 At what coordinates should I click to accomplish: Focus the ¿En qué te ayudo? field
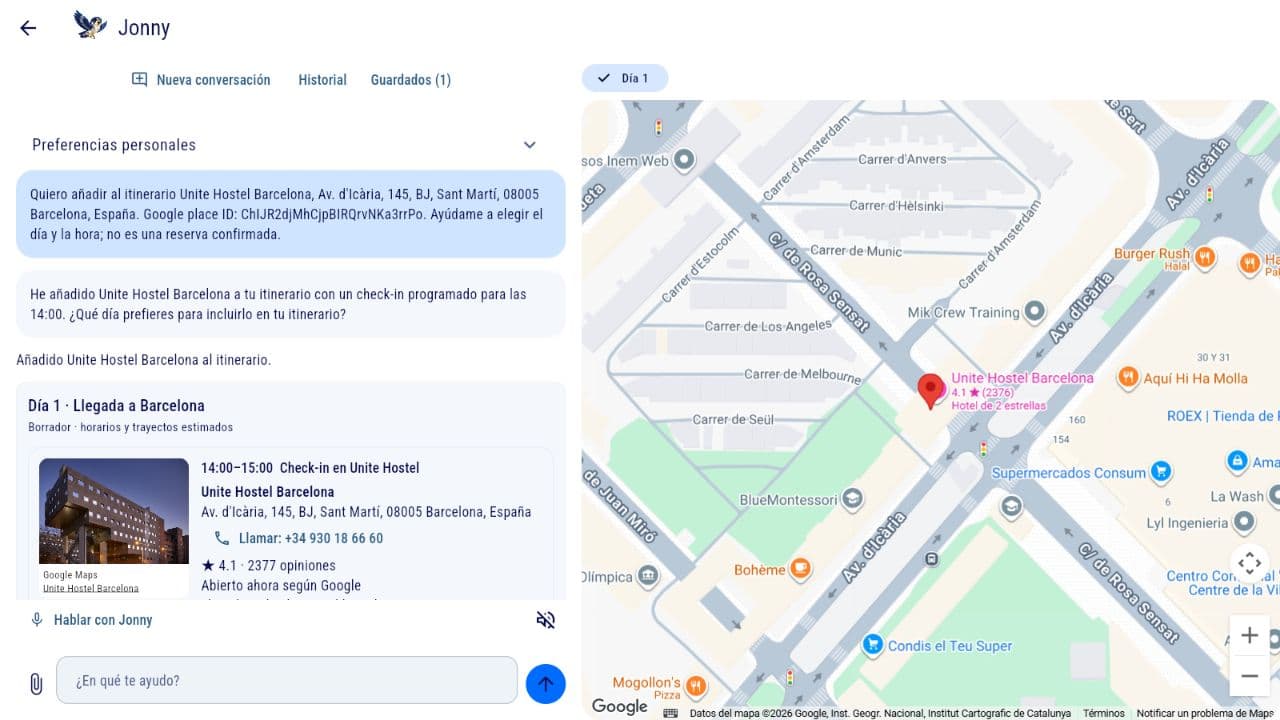(x=287, y=680)
